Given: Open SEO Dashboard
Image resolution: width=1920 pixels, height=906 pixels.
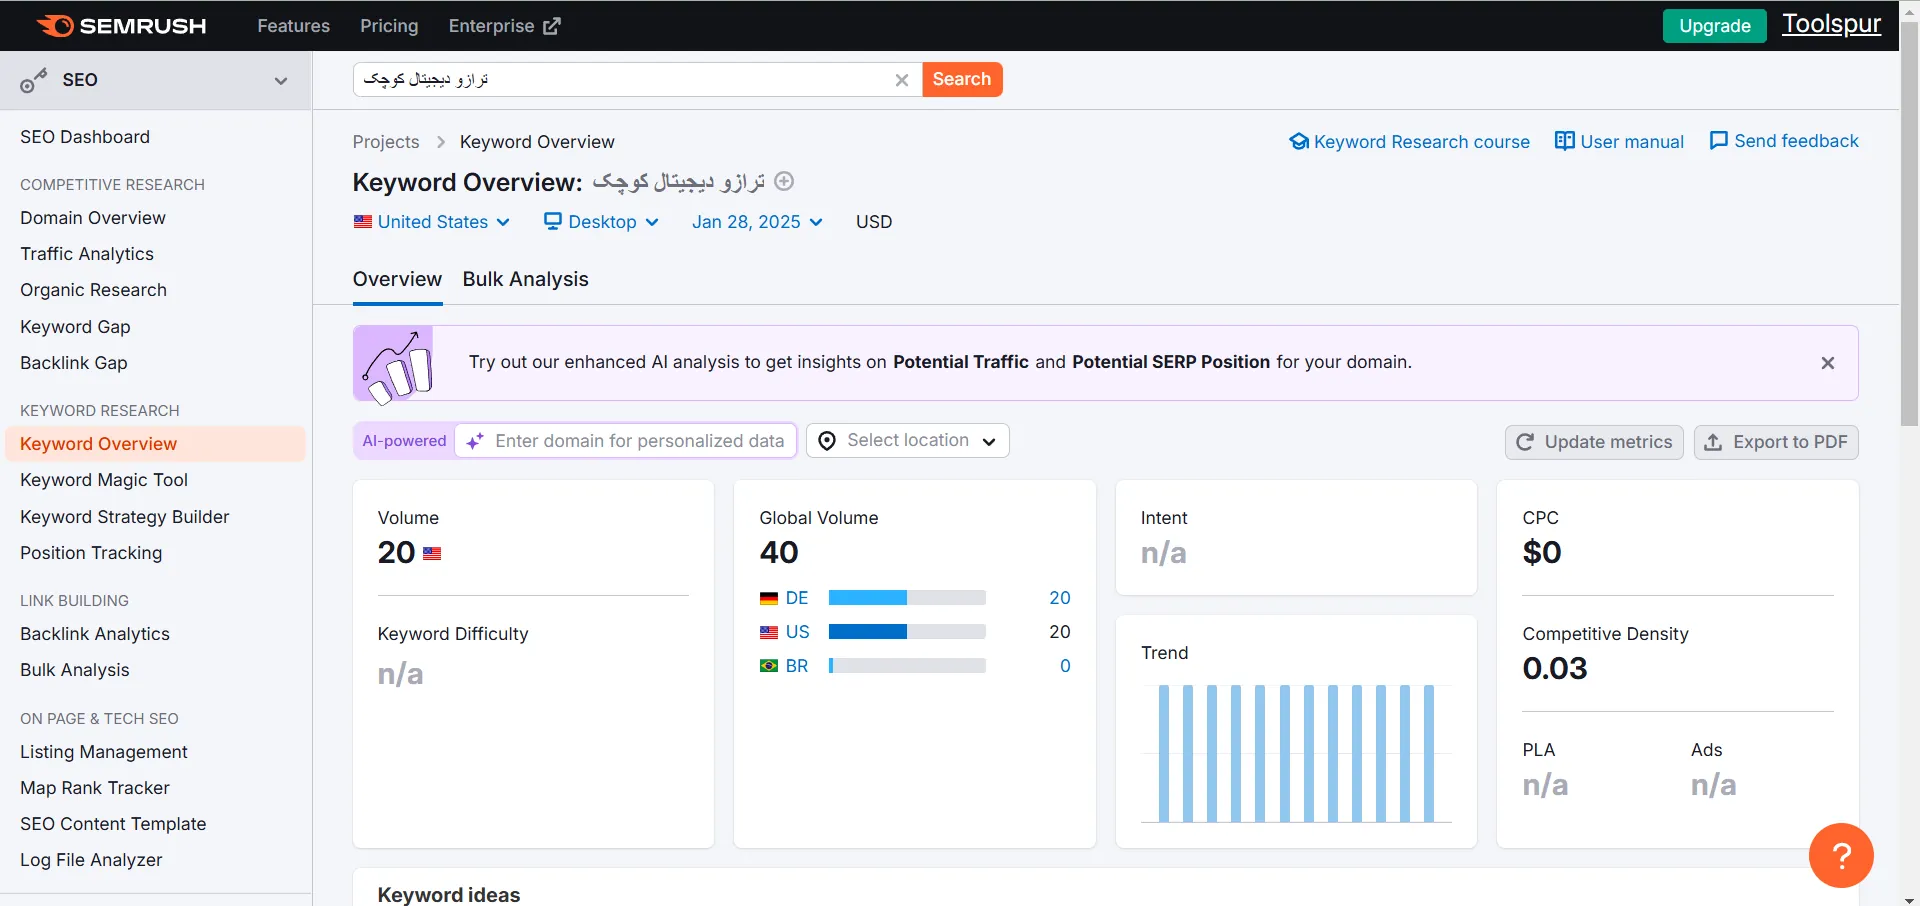Looking at the screenshot, I should coord(85,137).
